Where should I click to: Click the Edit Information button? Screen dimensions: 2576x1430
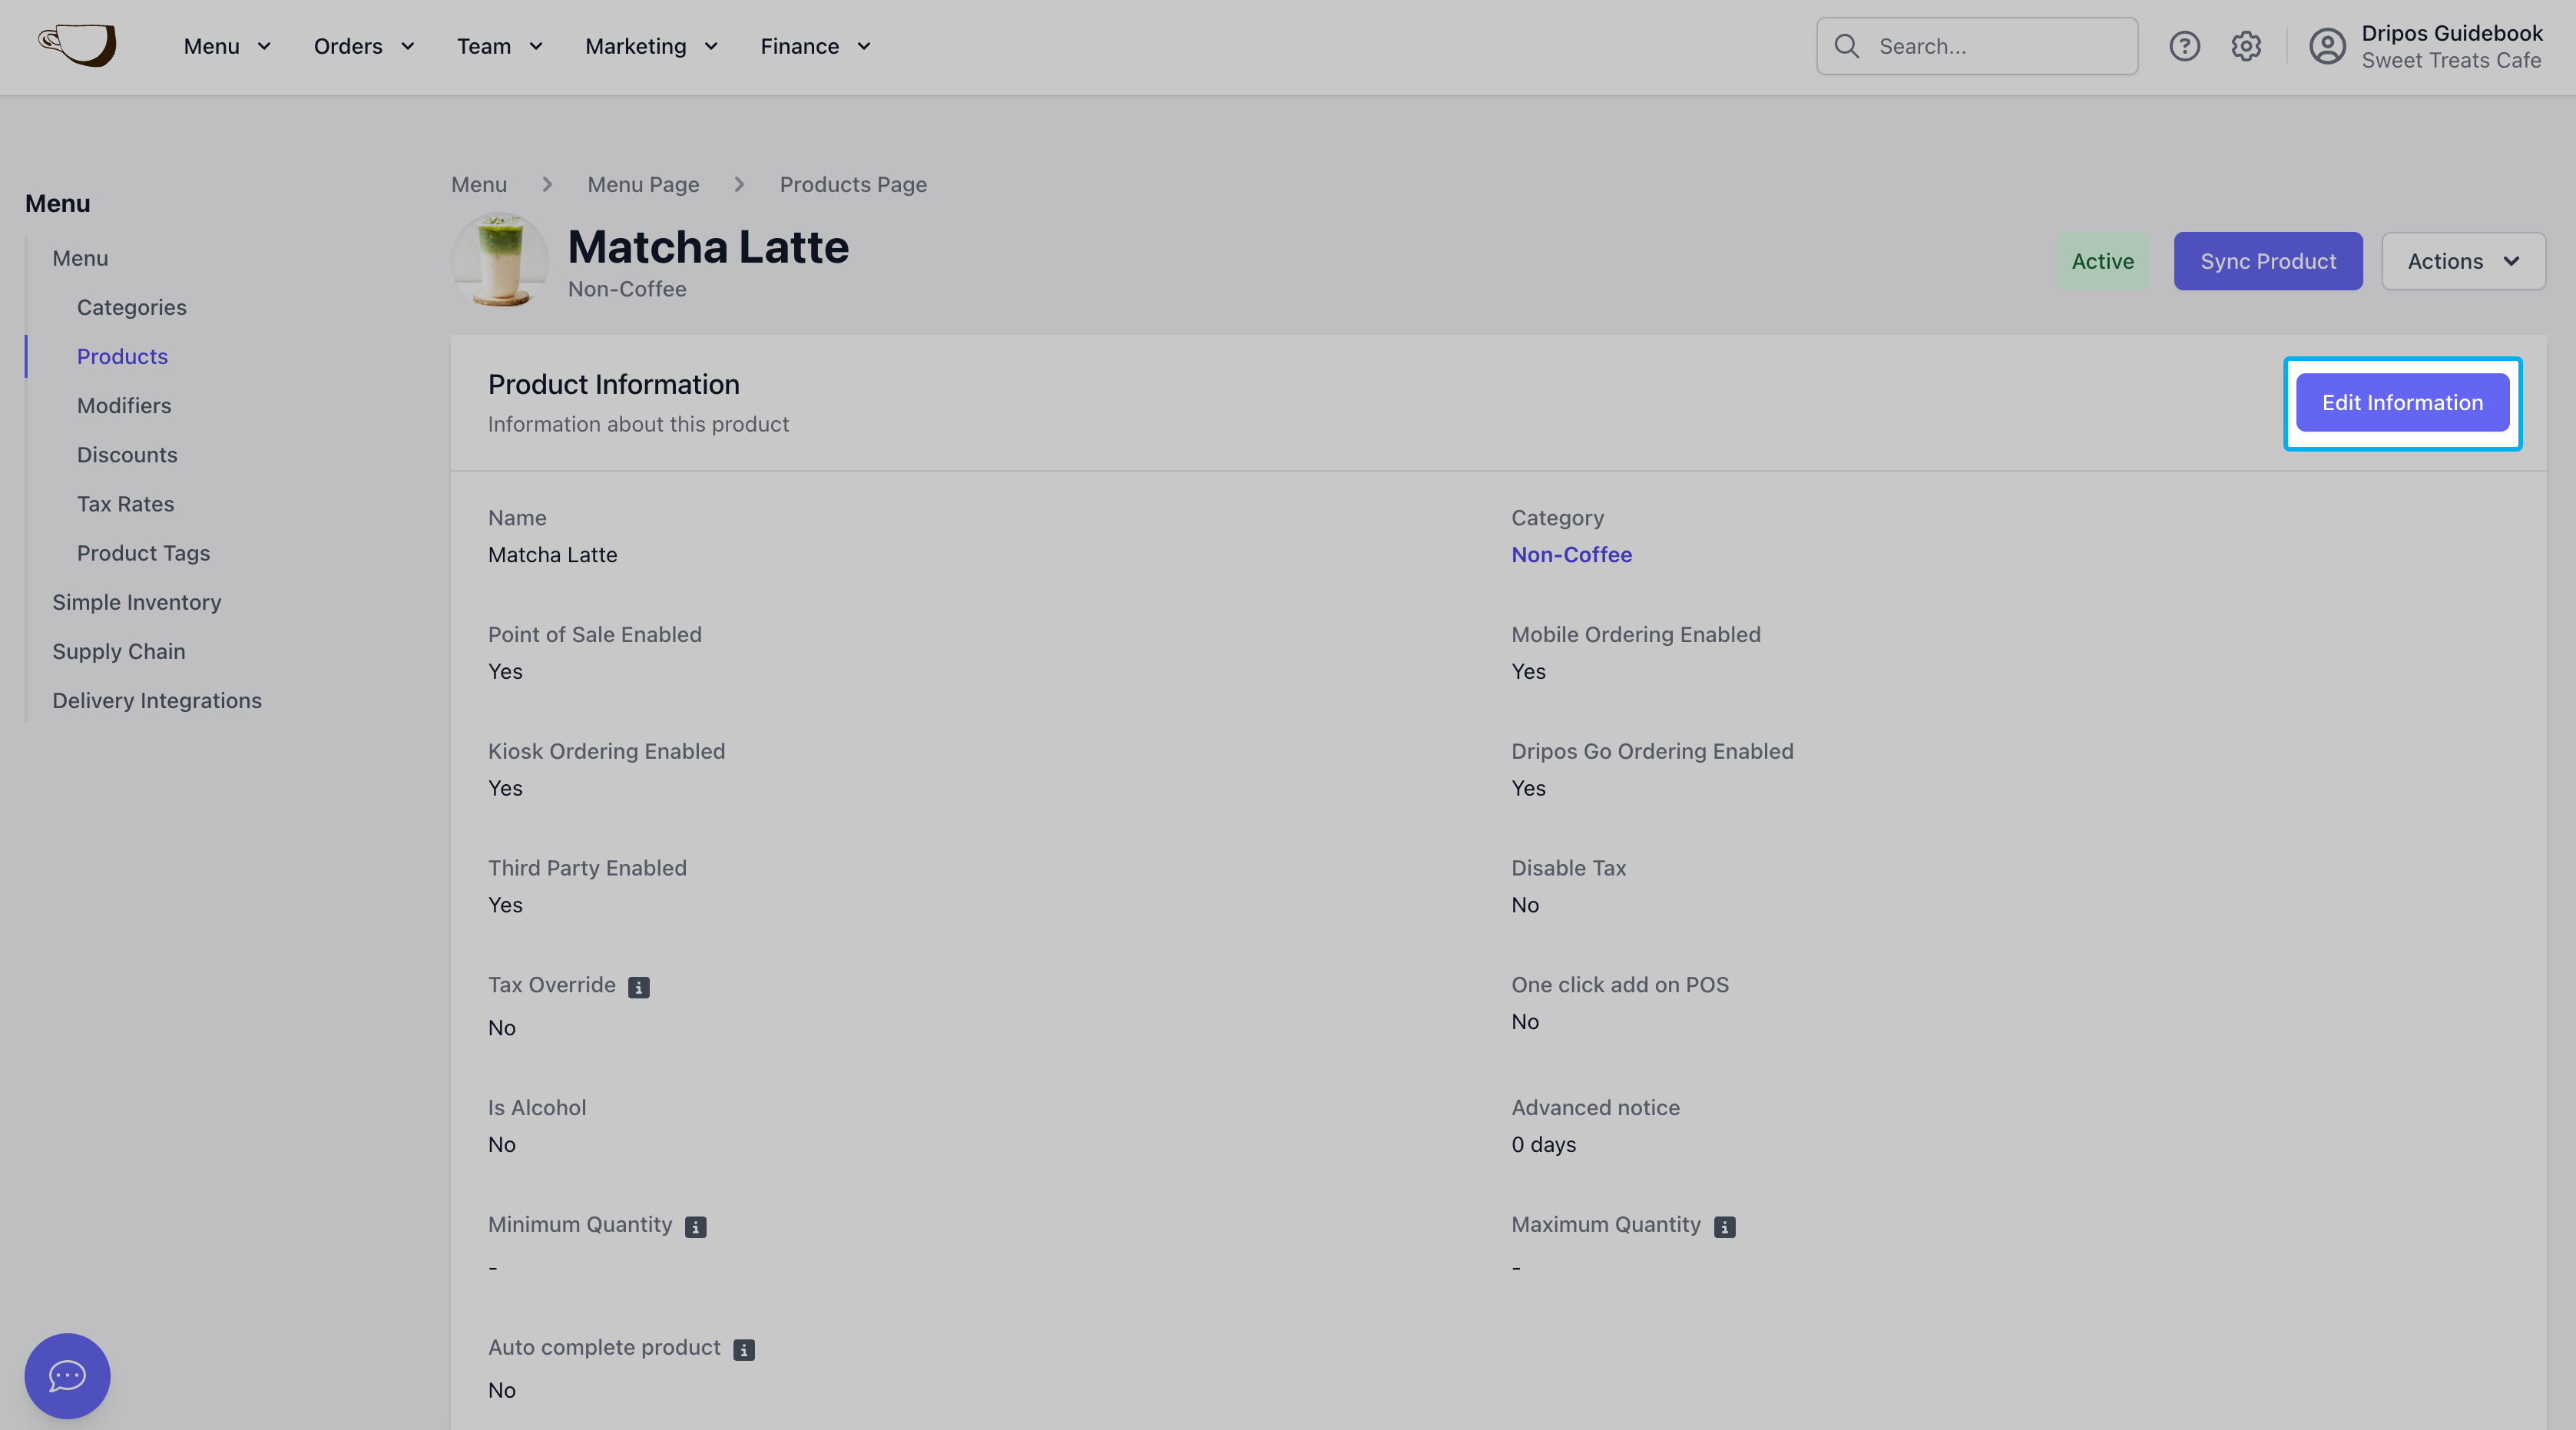click(x=2402, y=403)
